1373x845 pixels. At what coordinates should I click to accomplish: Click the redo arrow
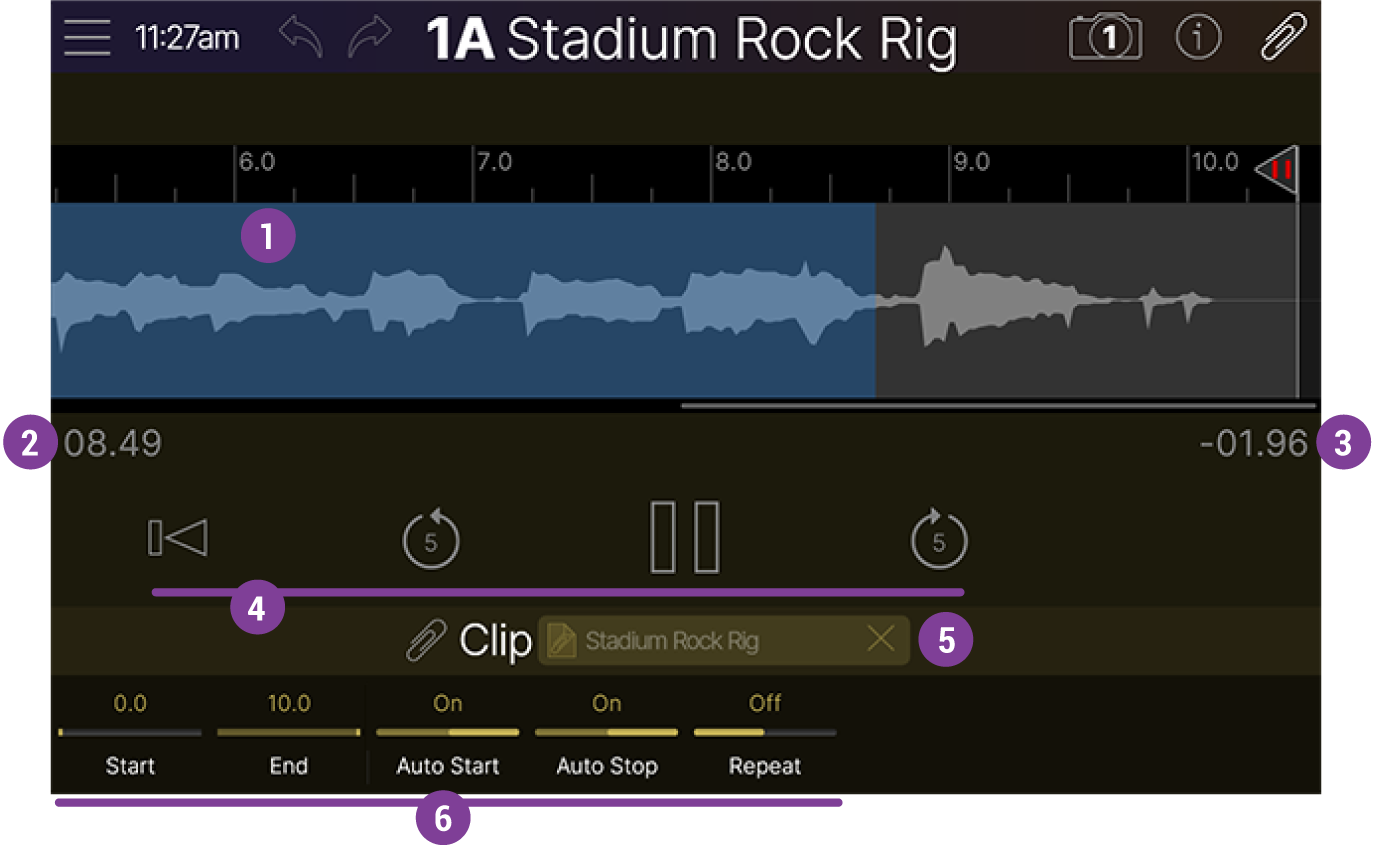[x=370, y=38]
